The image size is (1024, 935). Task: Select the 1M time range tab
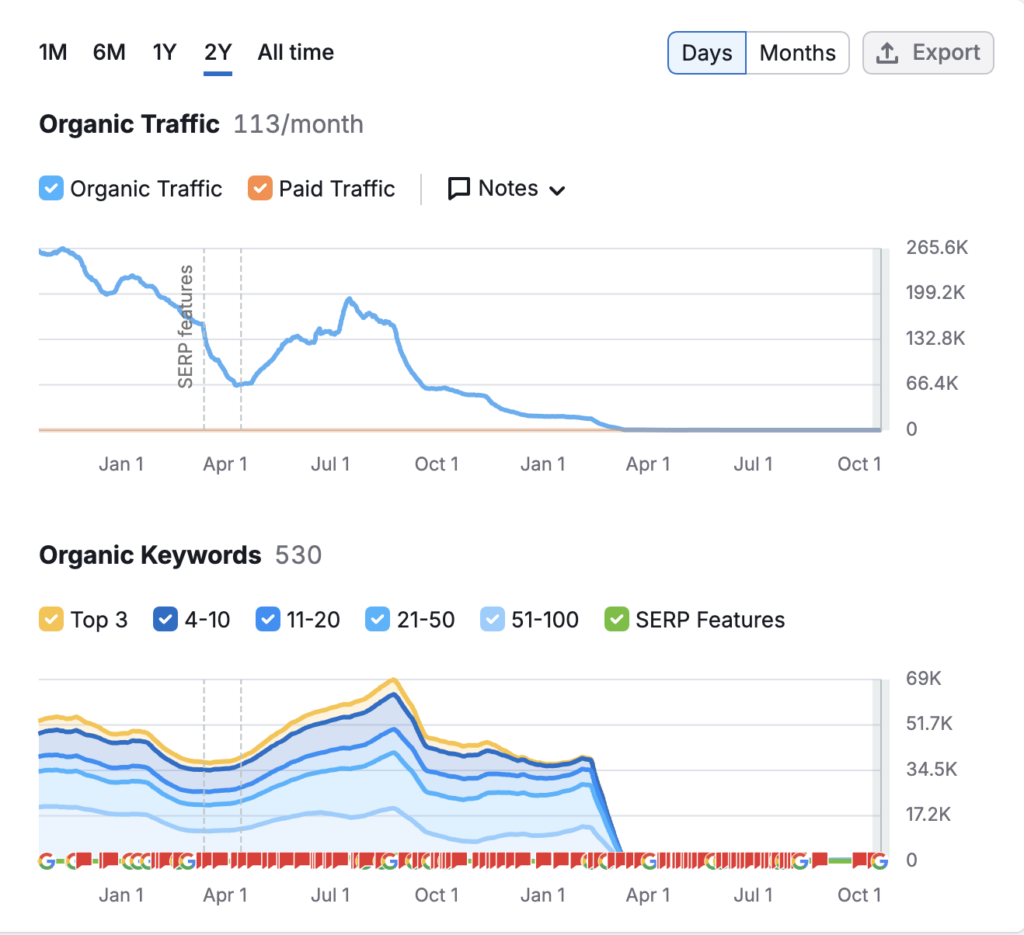coord(53,52)
